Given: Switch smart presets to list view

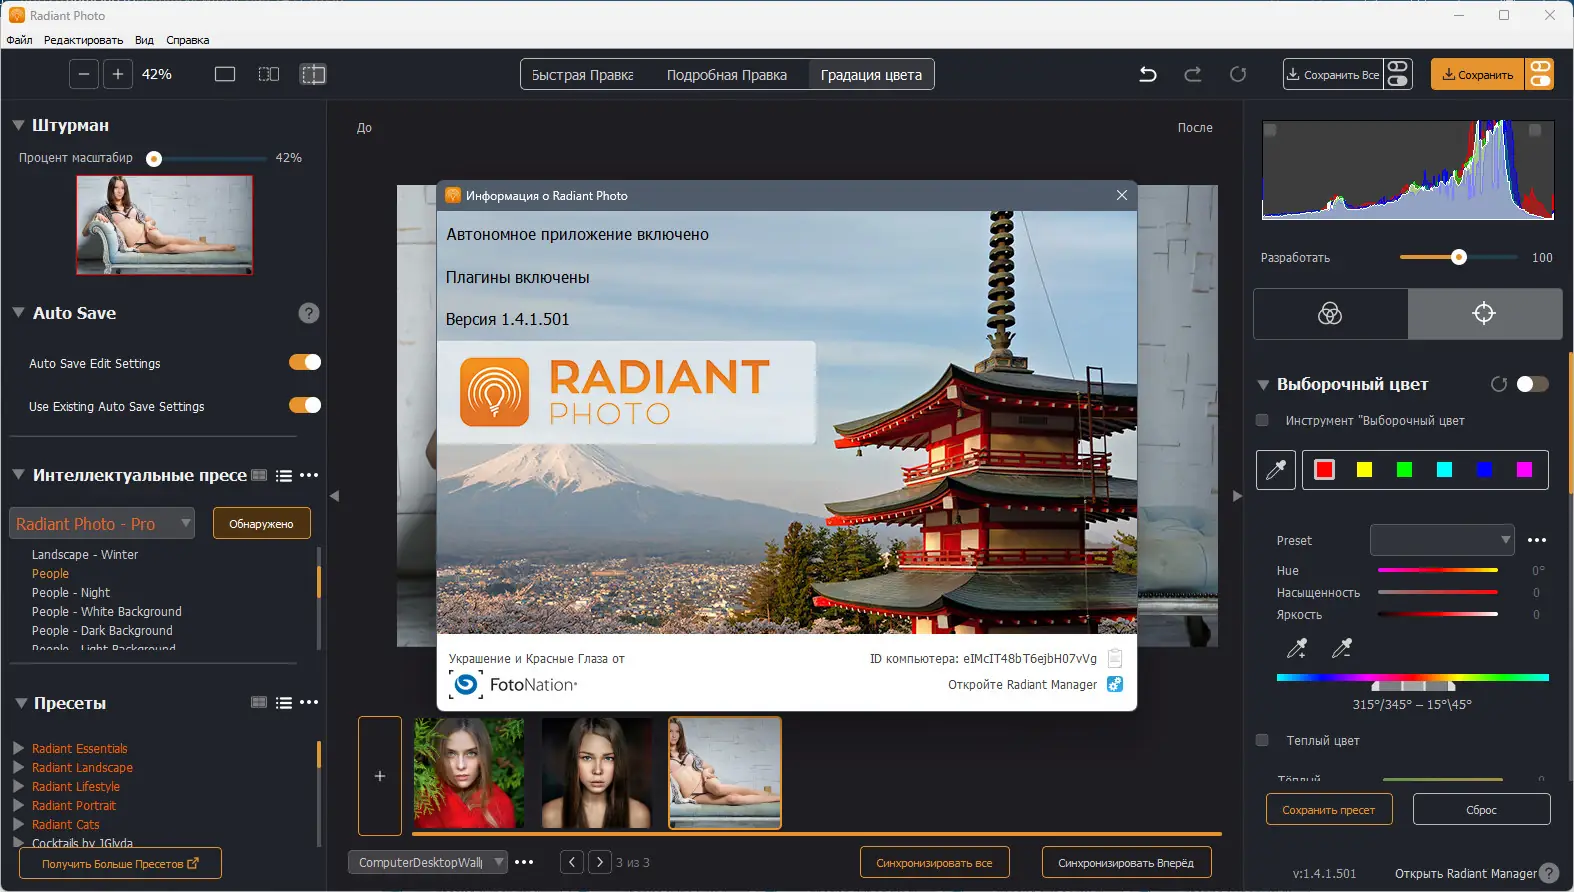Looking at the screenshot, I should point(284,476).
